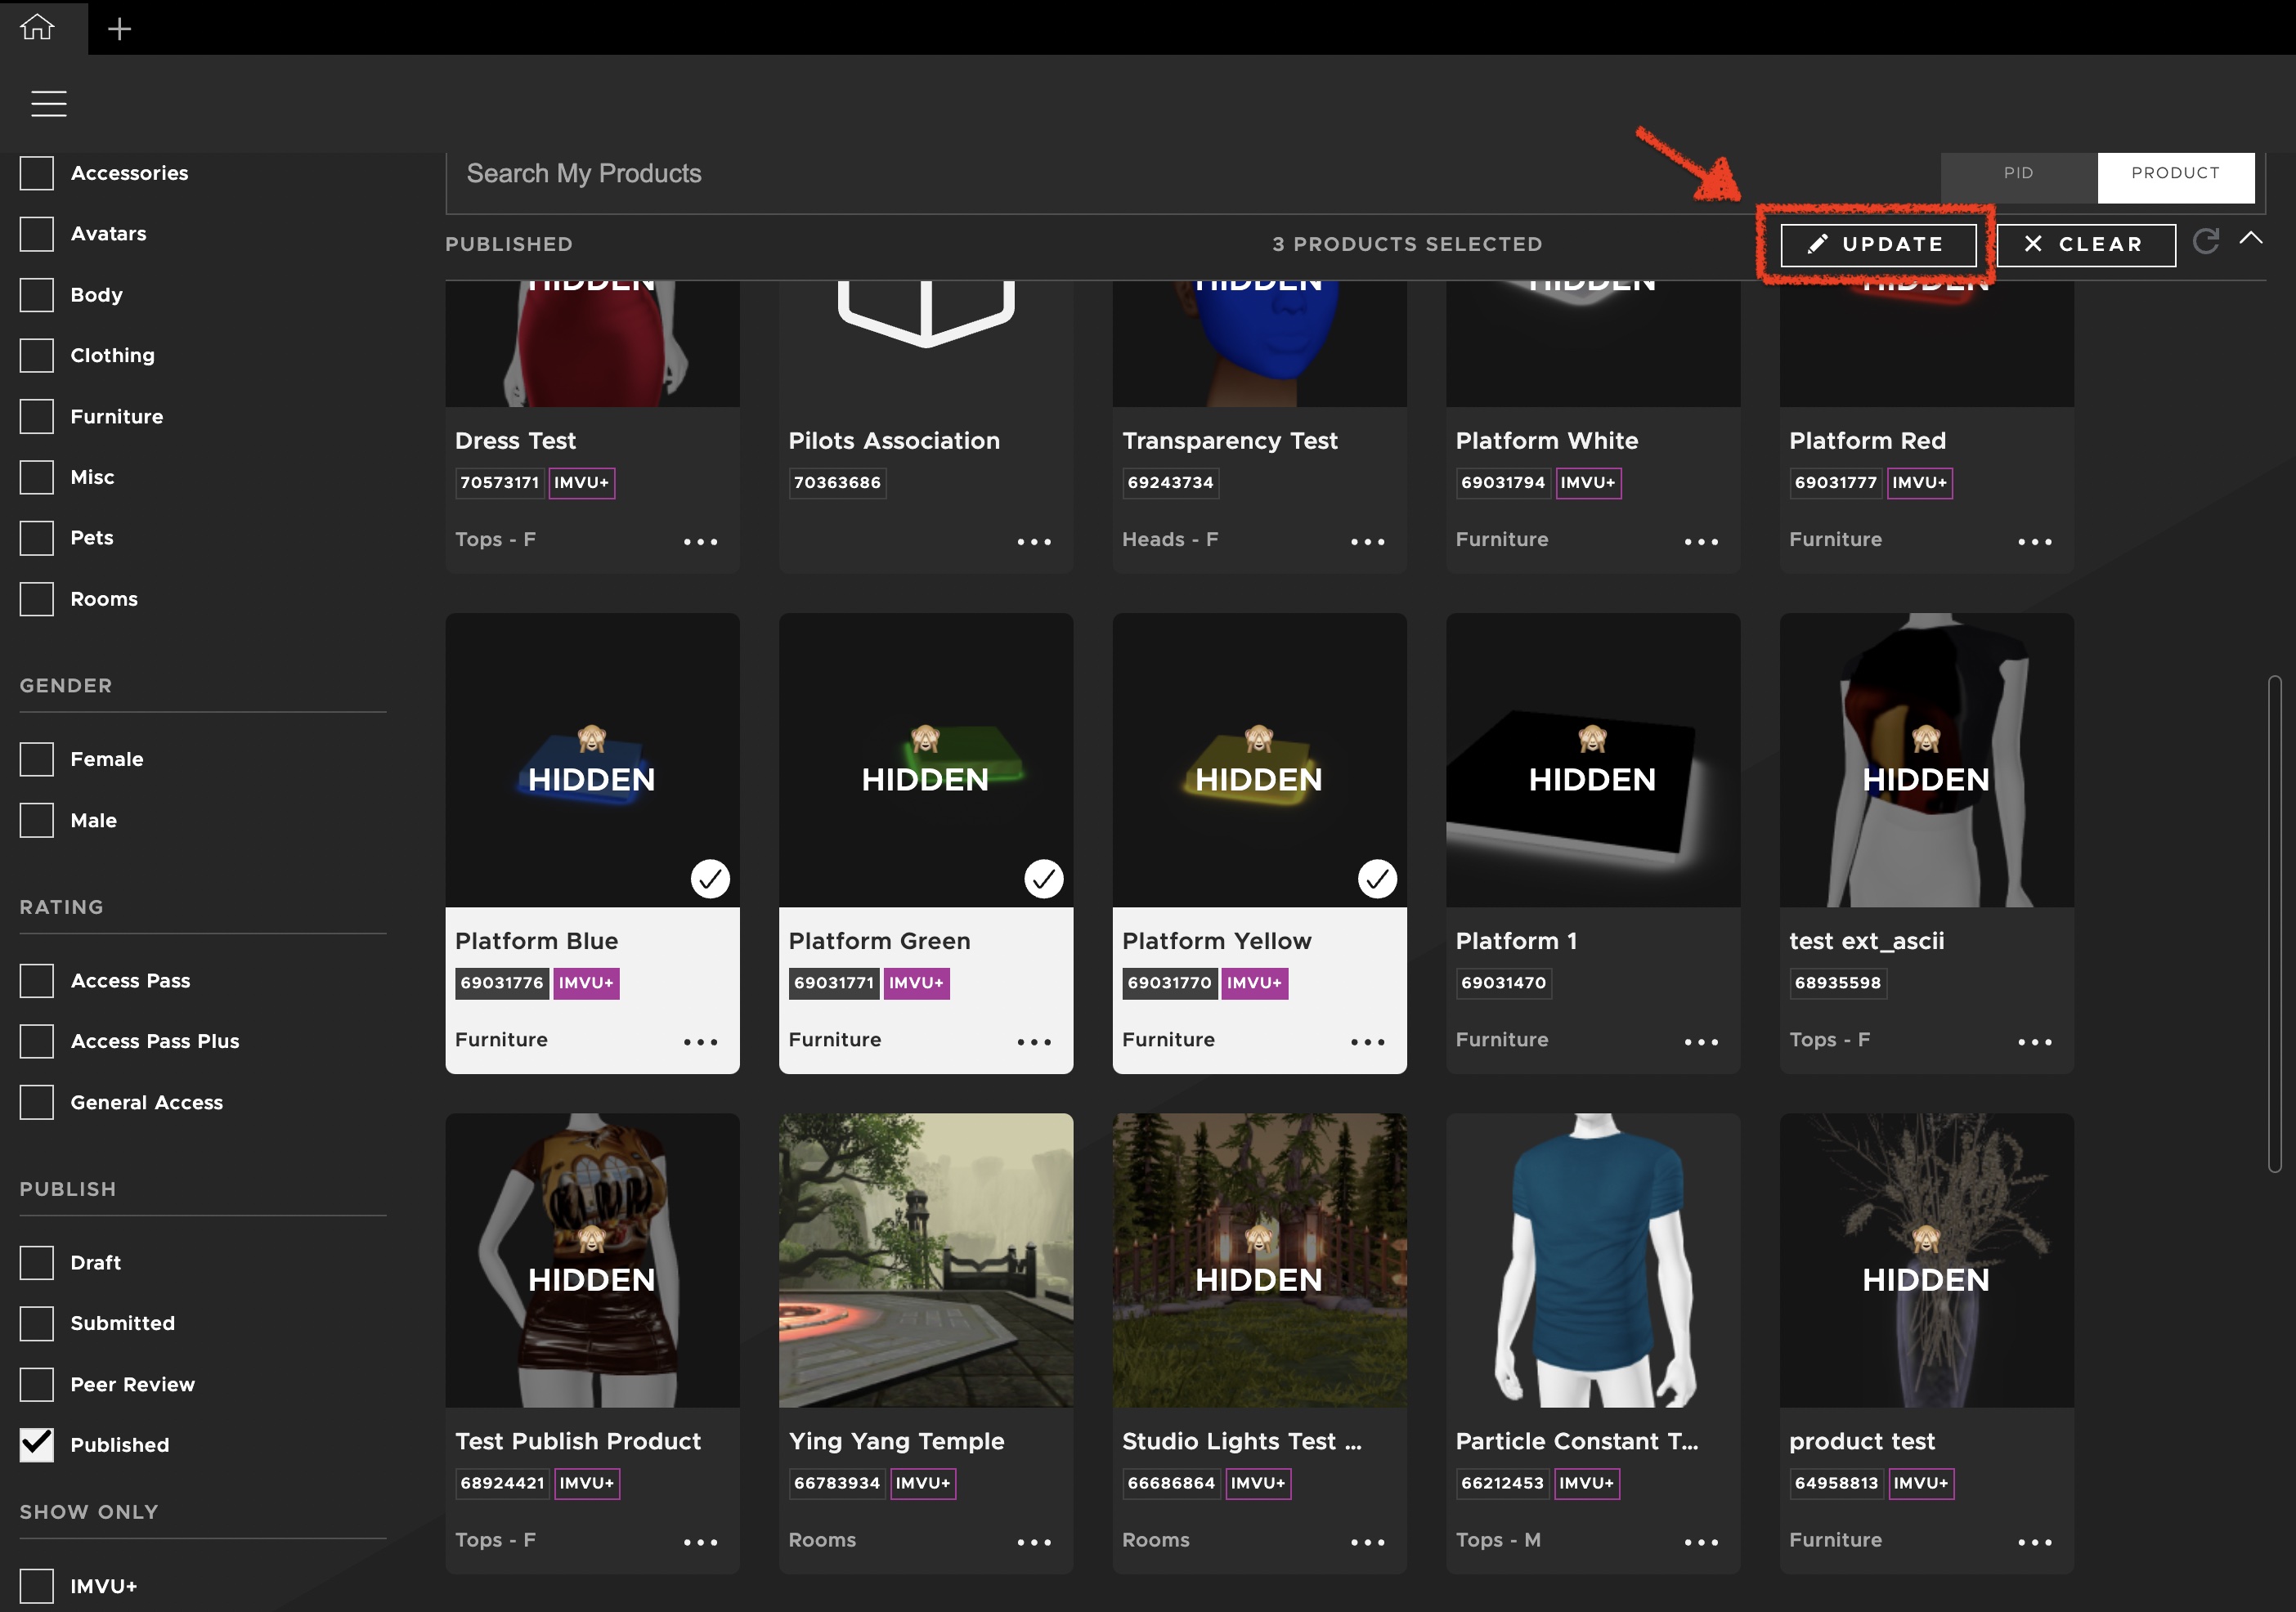Click IMVU+ badge on Platform Blue

(586, 983)
